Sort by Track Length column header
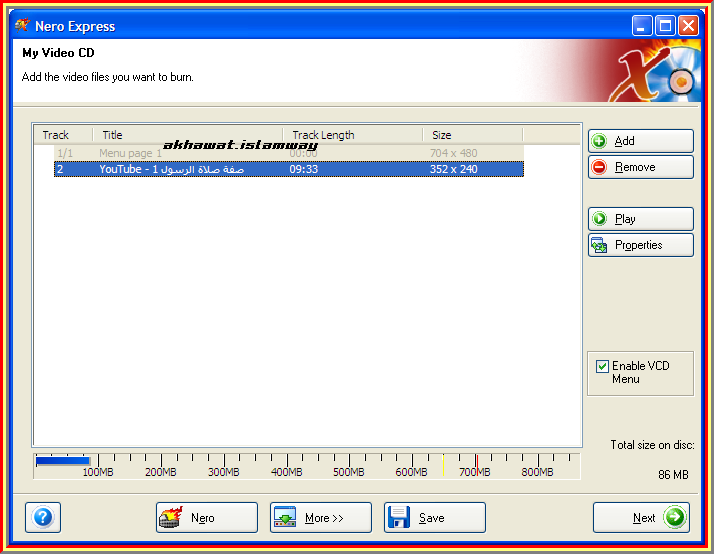The height and width of the screenshot is (554, 714). pos(352,135)
